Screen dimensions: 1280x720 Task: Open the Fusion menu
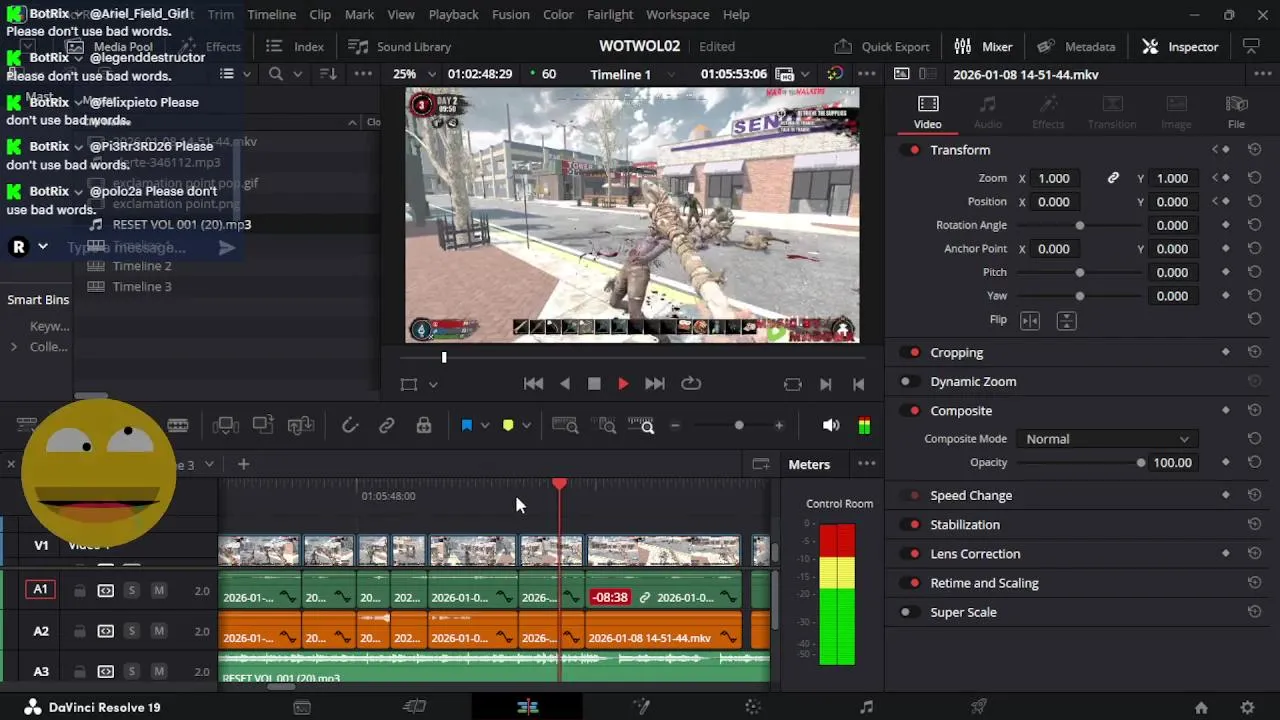click(x=510, y=15)
